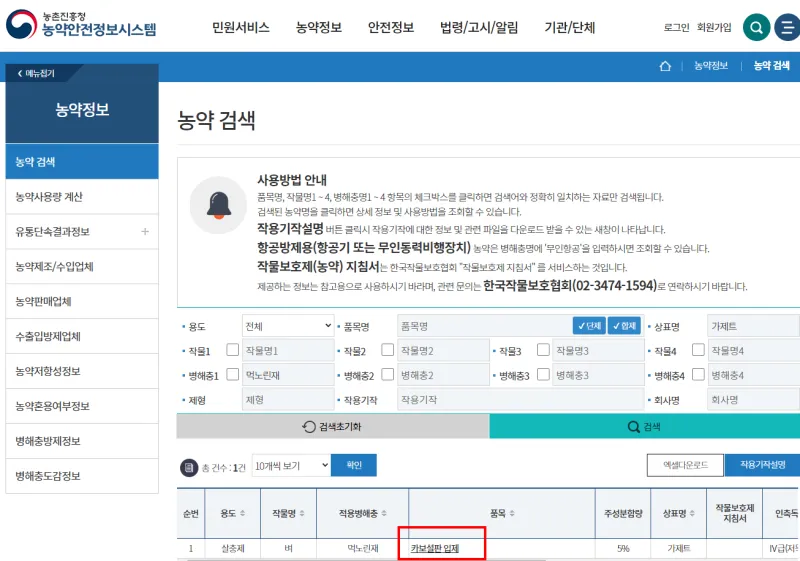Enable the 병해충1 checkbox
Screen dimensions: 800x561
tap(233, 375)
